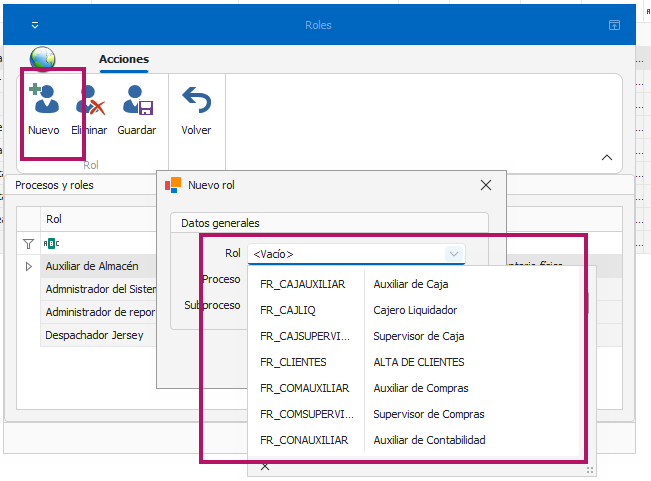
Task: Expand the Auxiliar de Almacén row
Action: (x=28, y=266)
